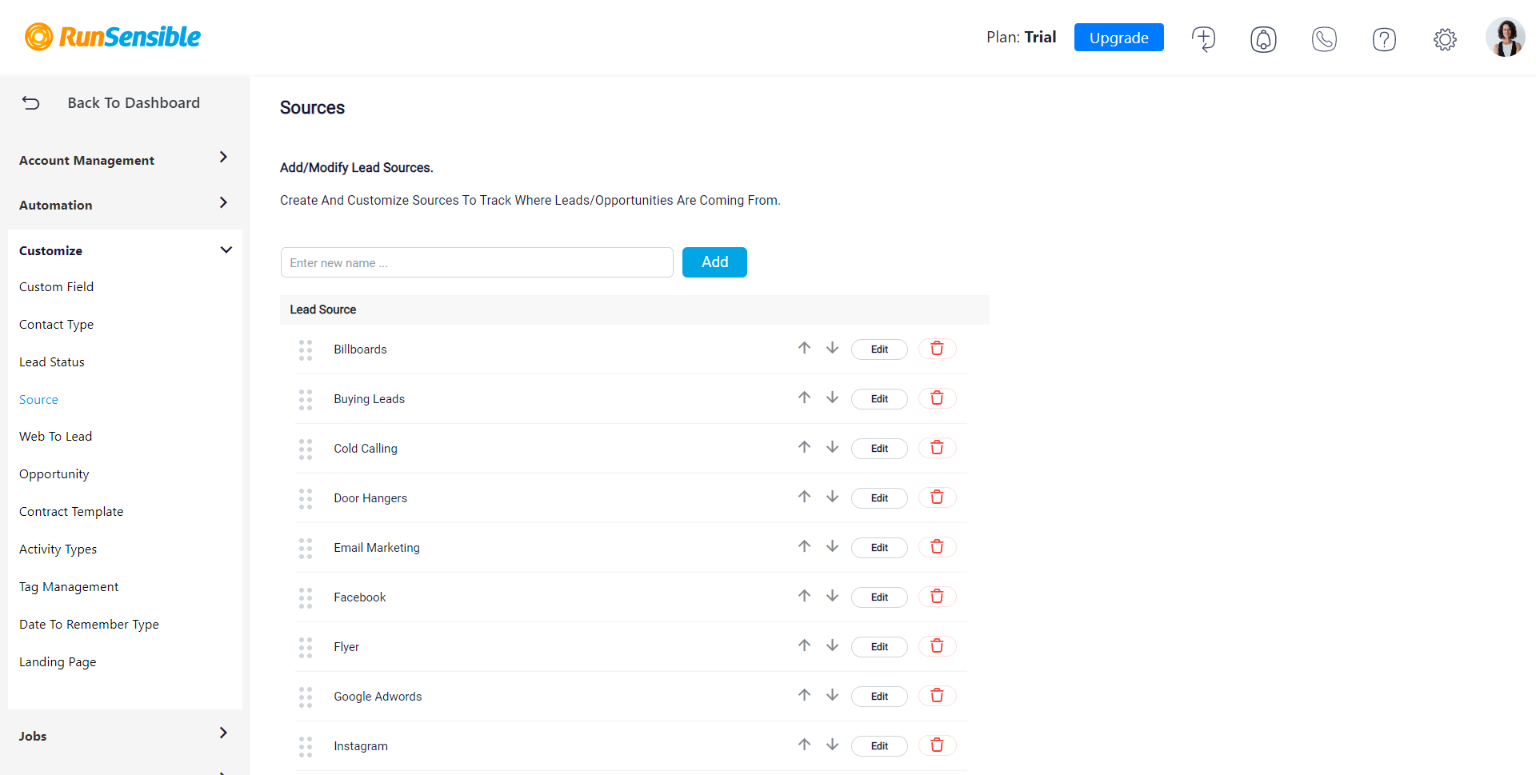Move Buying Leads up one position
The width and height of the screenshot is (1536, 775).
coord(804,397)
